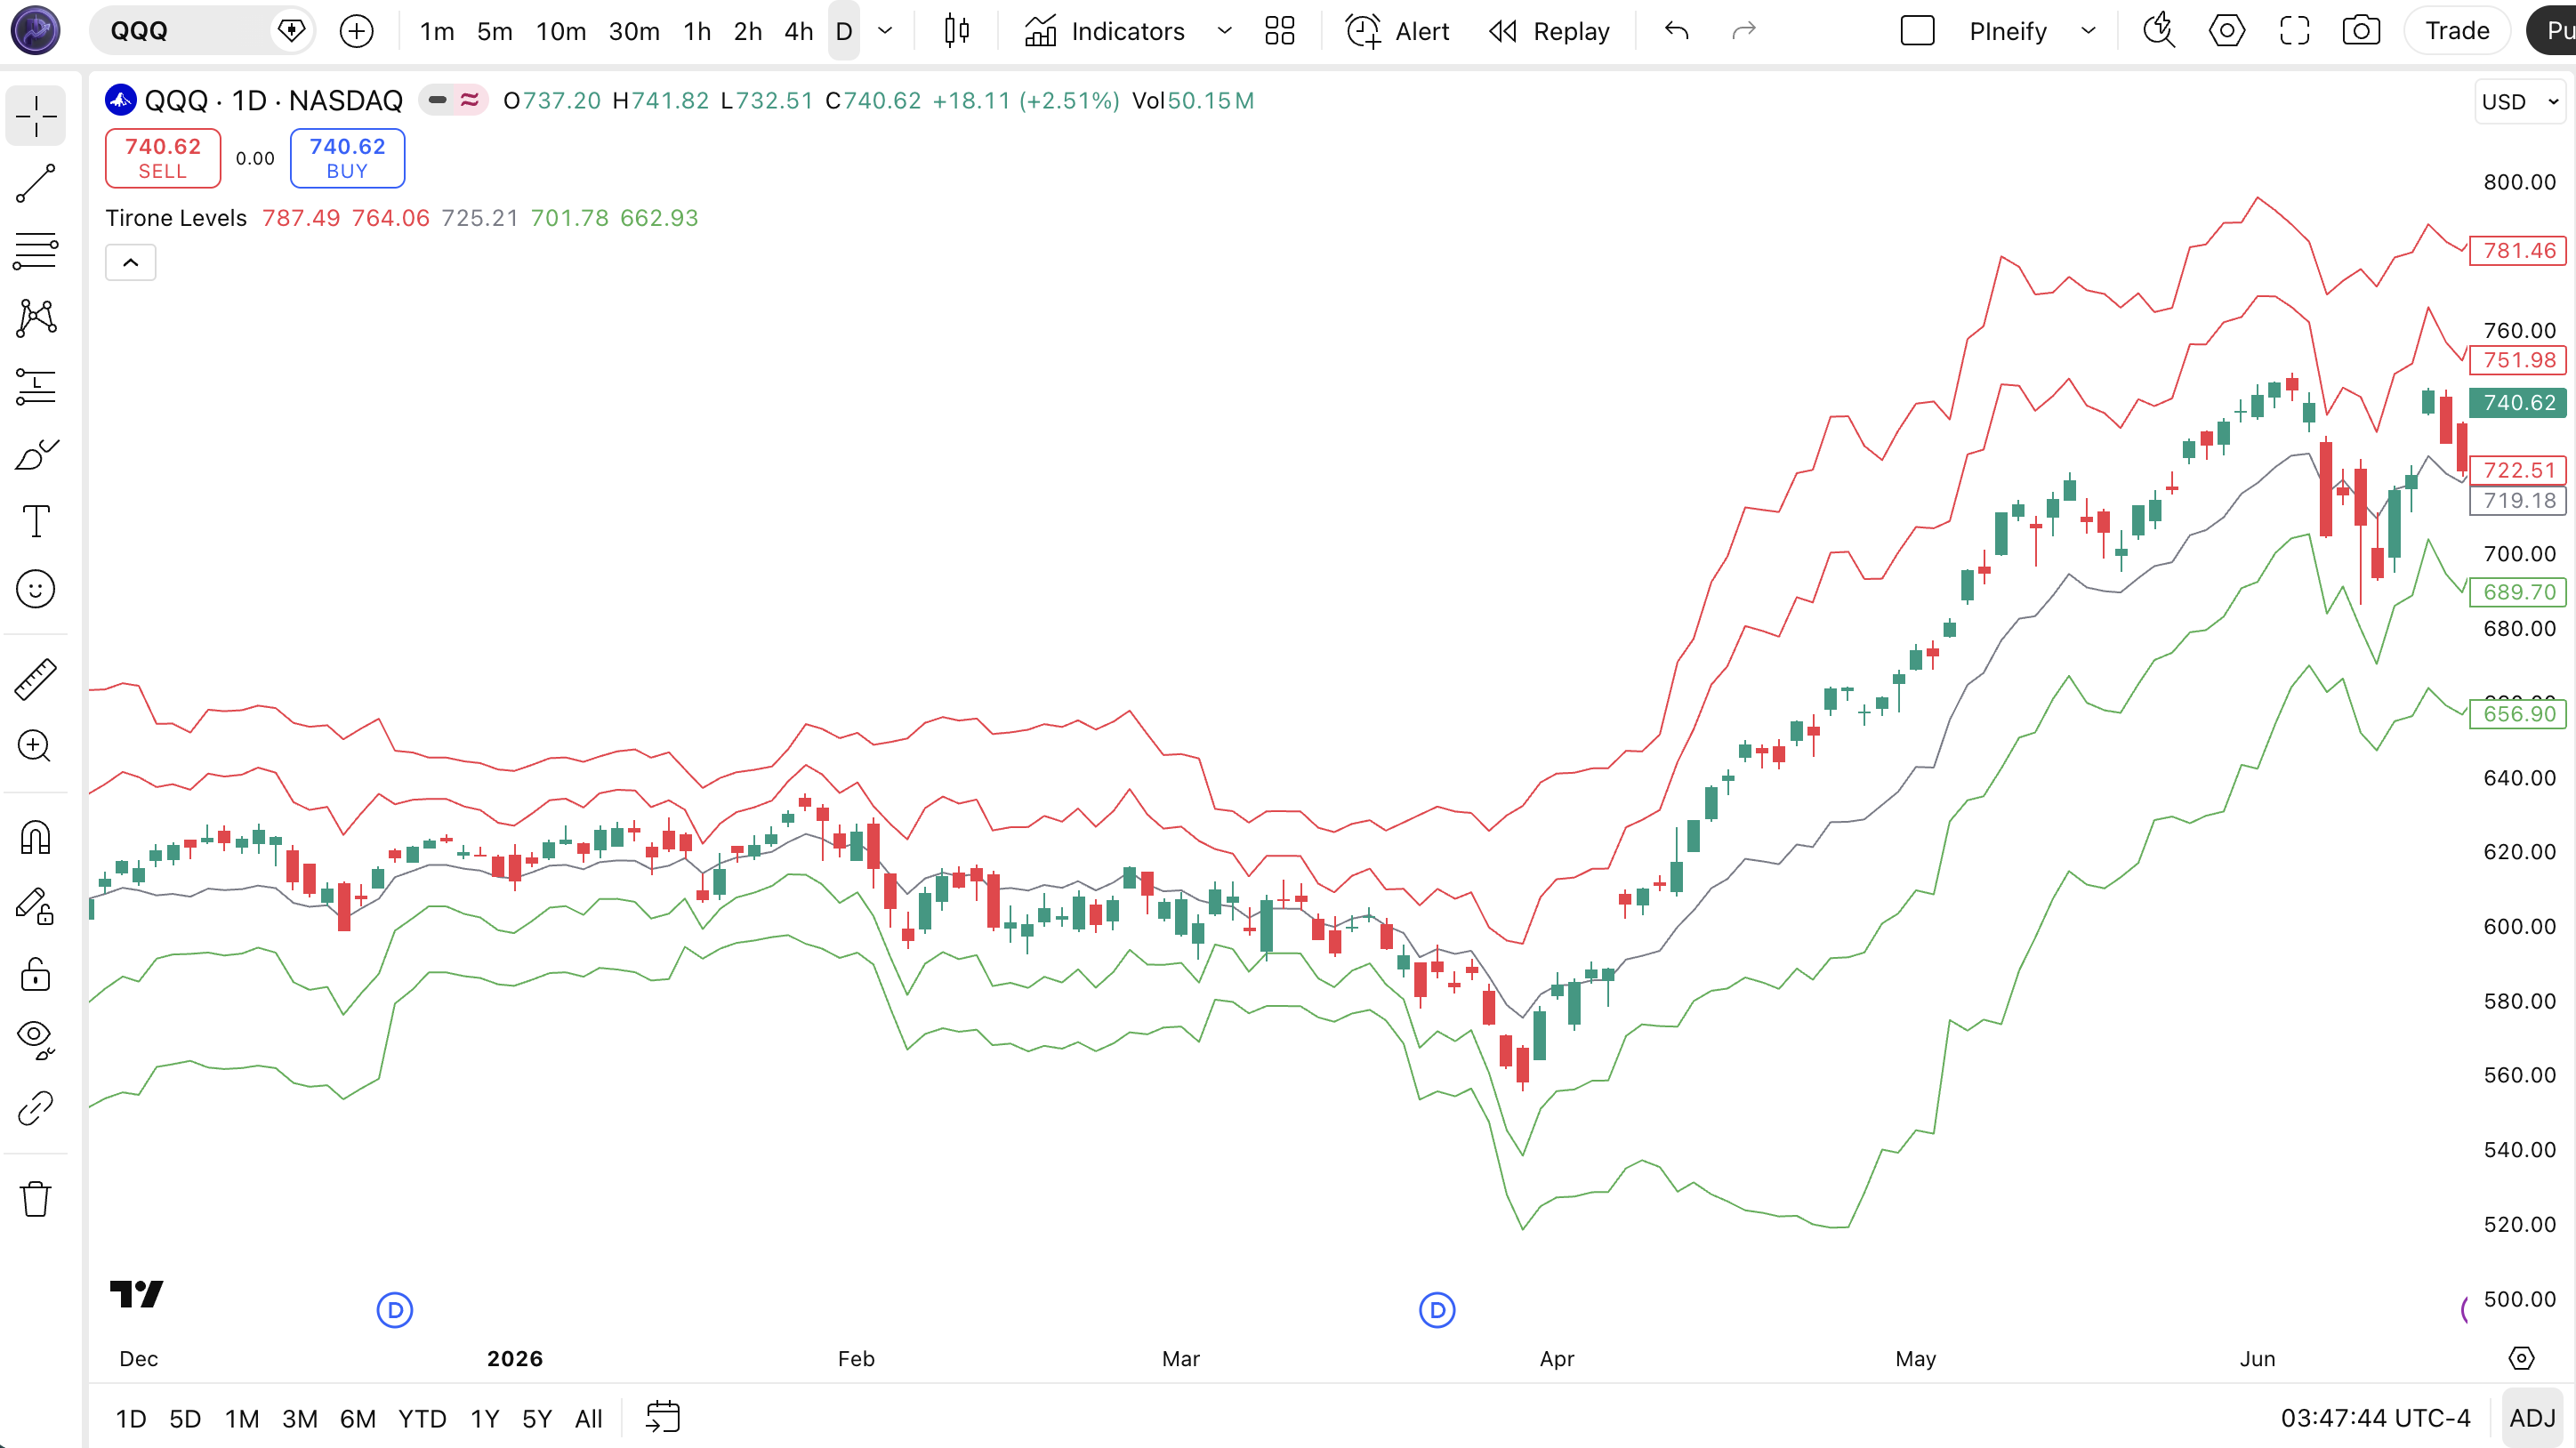Open indicator templates grid icon
Image resolution: width=2576 pixels, height=1448 pixels.
click(1280, 31)
